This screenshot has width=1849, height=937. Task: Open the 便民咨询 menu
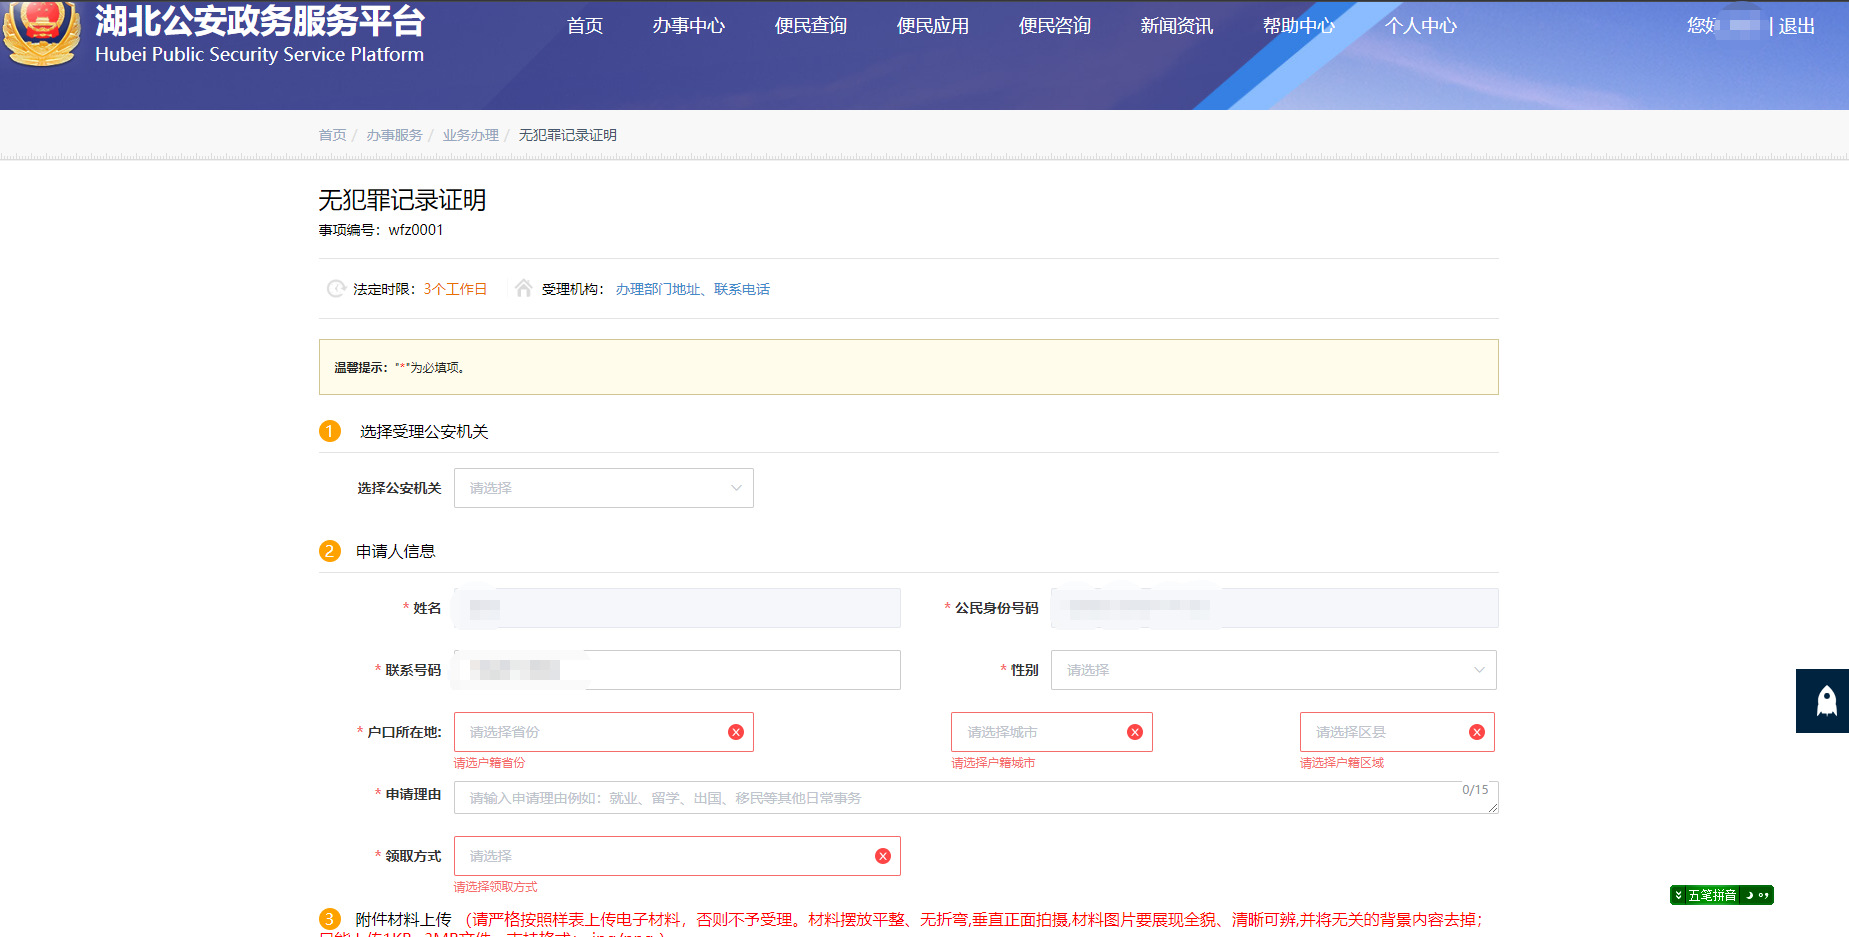1055,26
